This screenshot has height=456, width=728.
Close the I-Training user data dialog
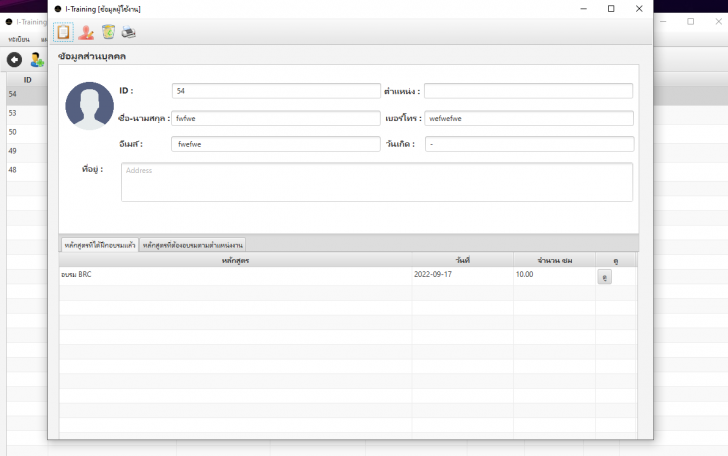[639, 9]
